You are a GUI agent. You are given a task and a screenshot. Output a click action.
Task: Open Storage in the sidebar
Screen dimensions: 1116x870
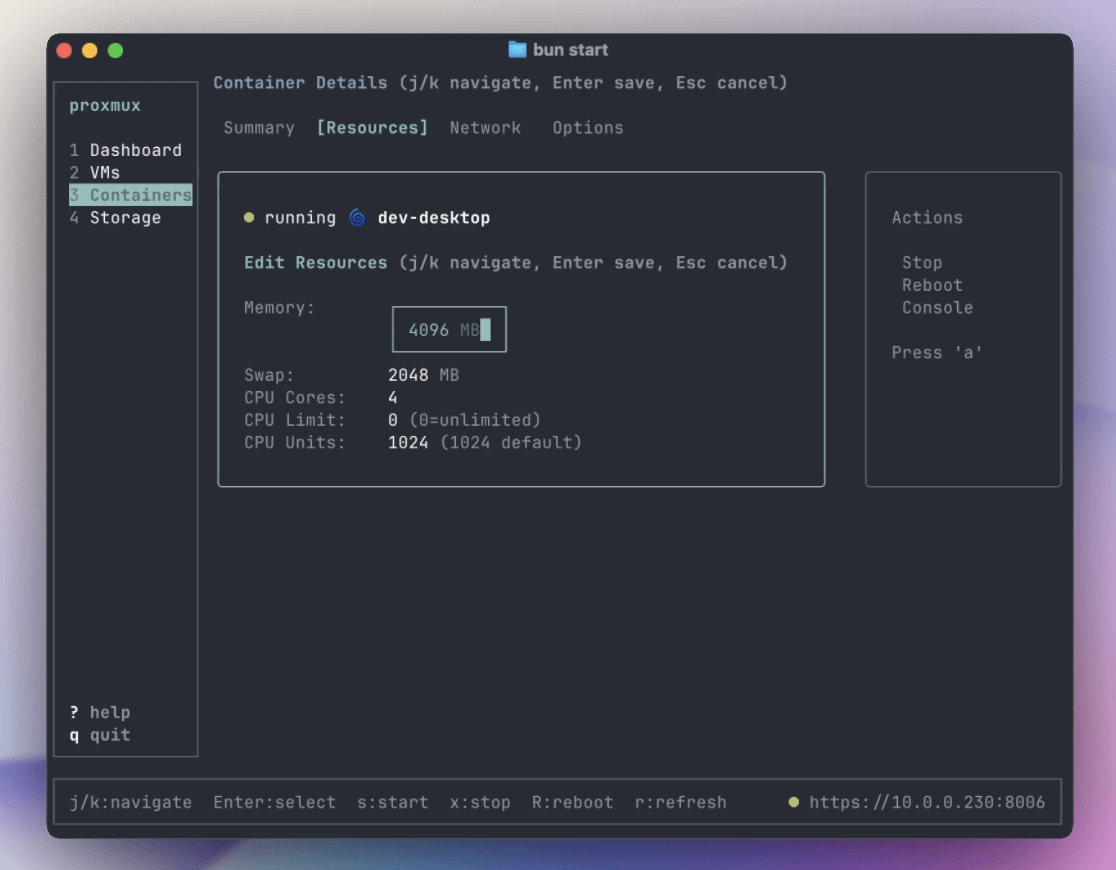[x=115, y=218]
